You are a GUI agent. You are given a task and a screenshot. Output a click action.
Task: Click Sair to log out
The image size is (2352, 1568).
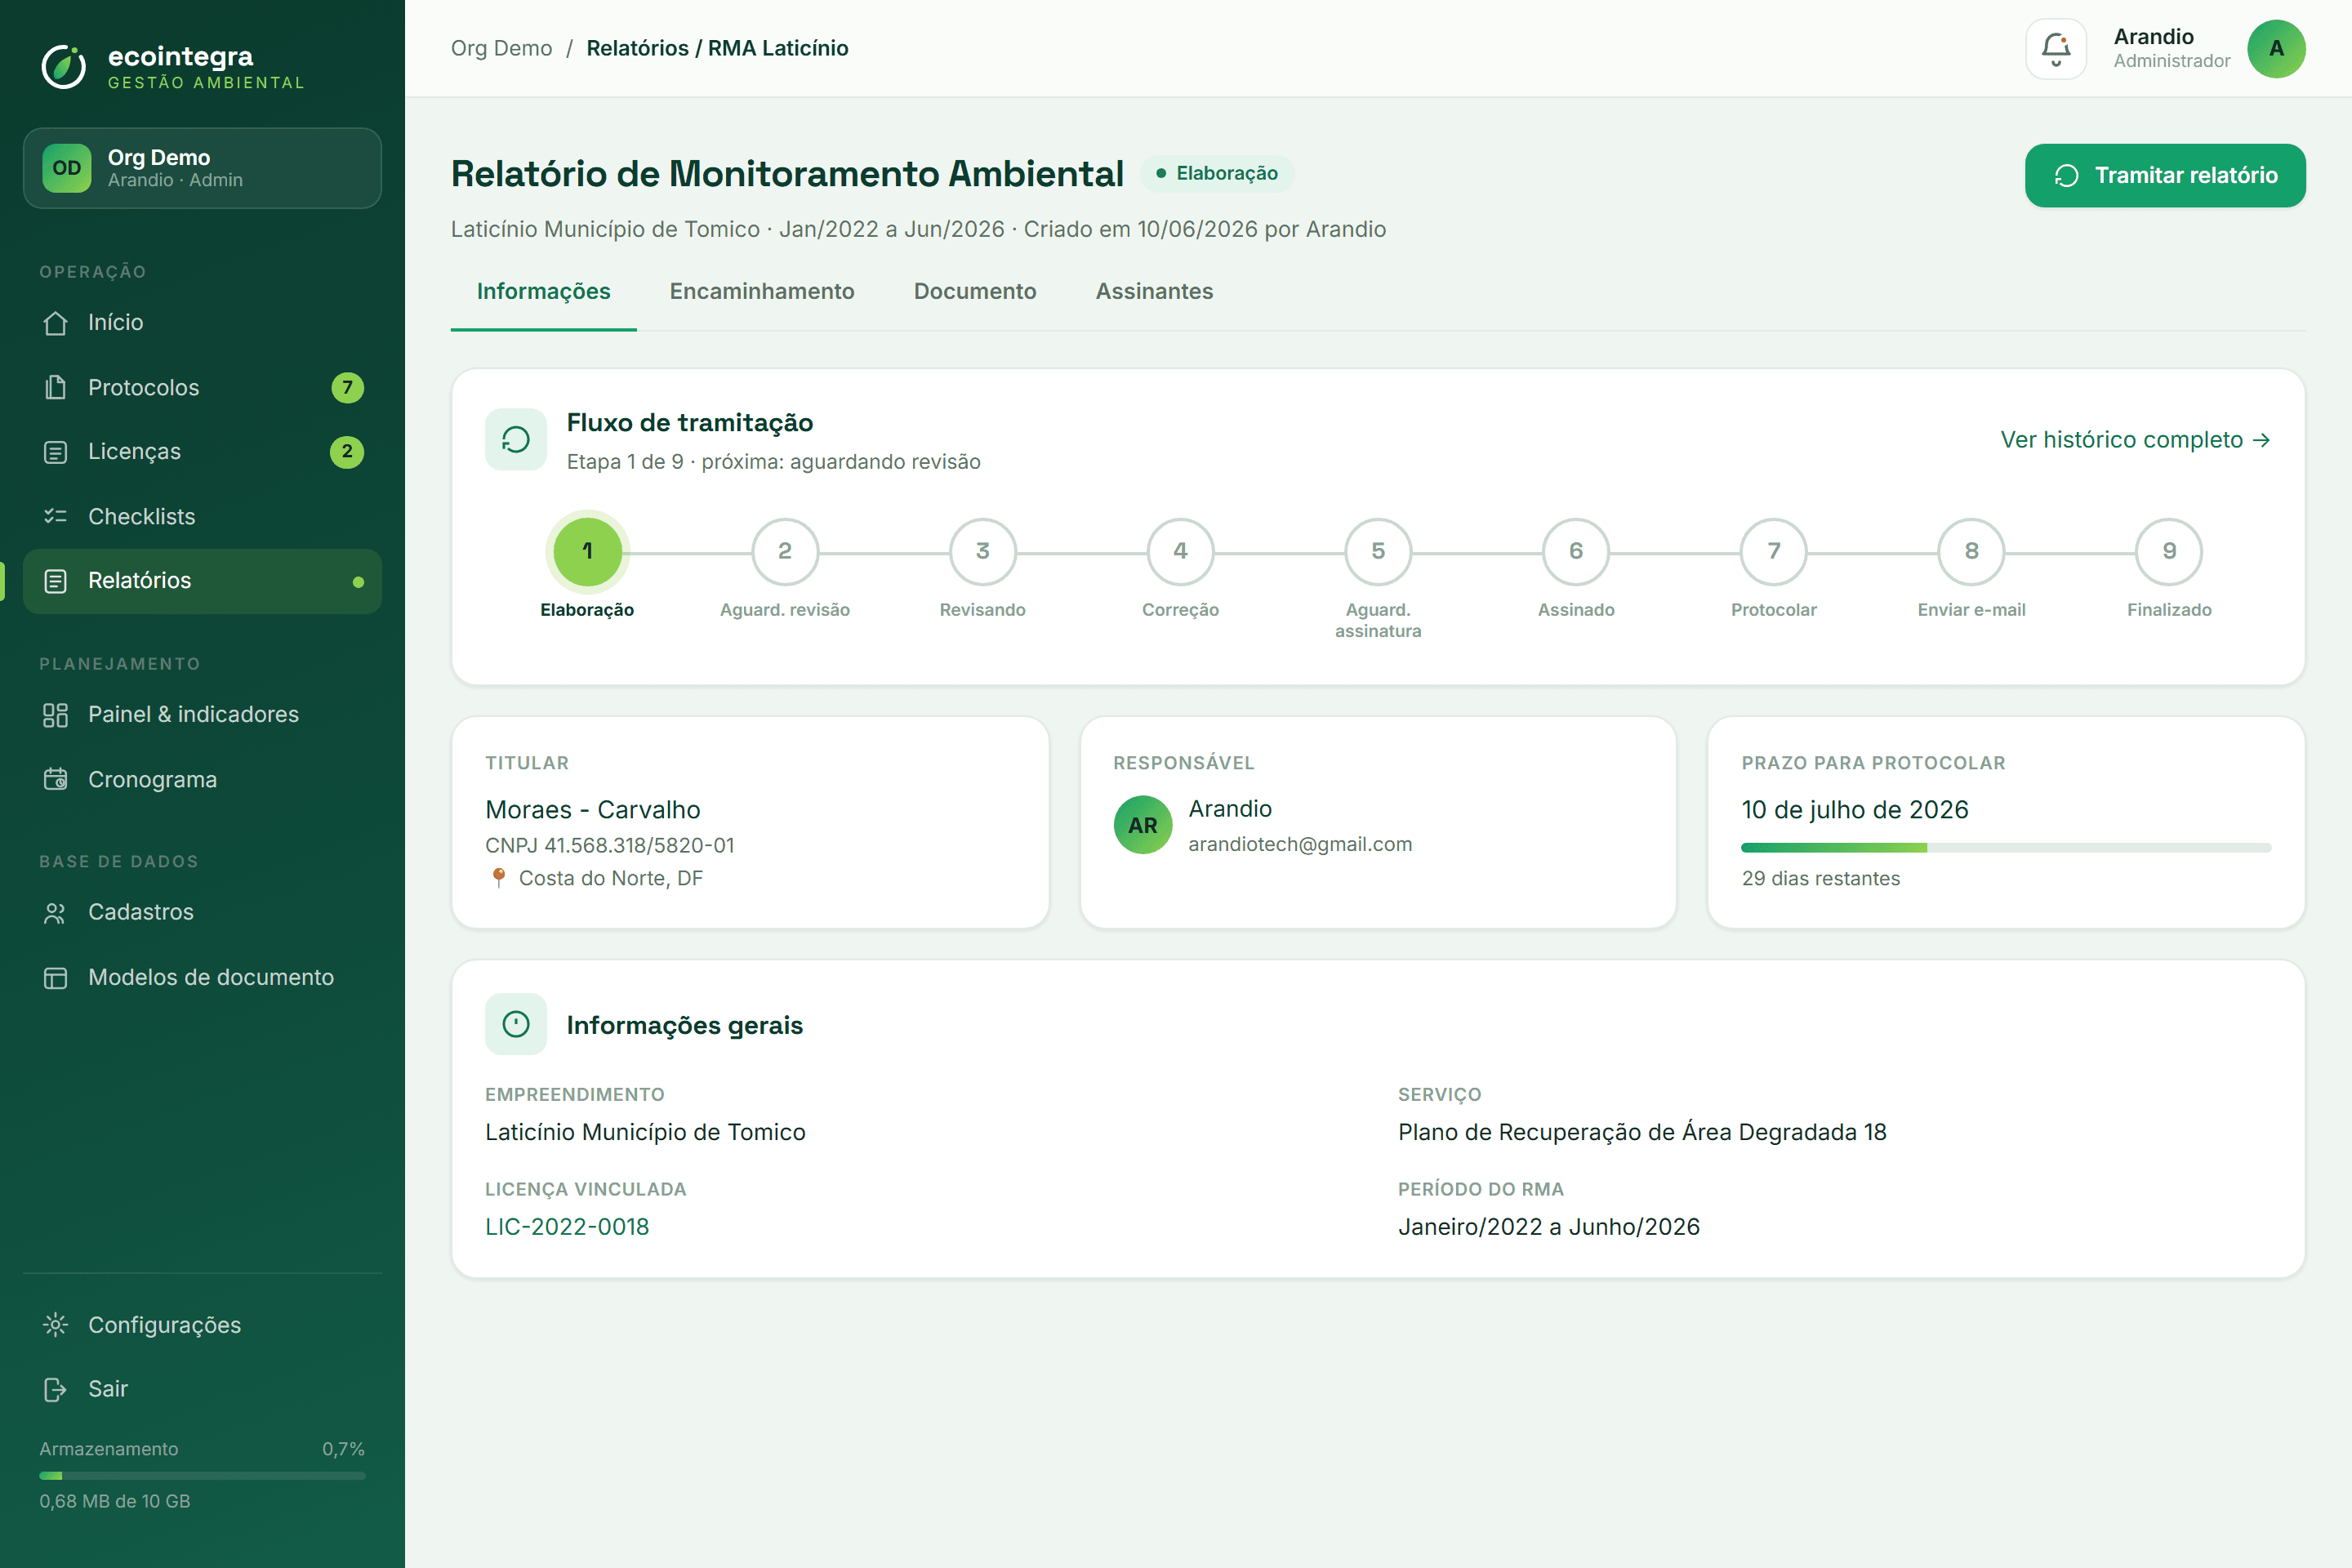click(x=202, y=1389)
